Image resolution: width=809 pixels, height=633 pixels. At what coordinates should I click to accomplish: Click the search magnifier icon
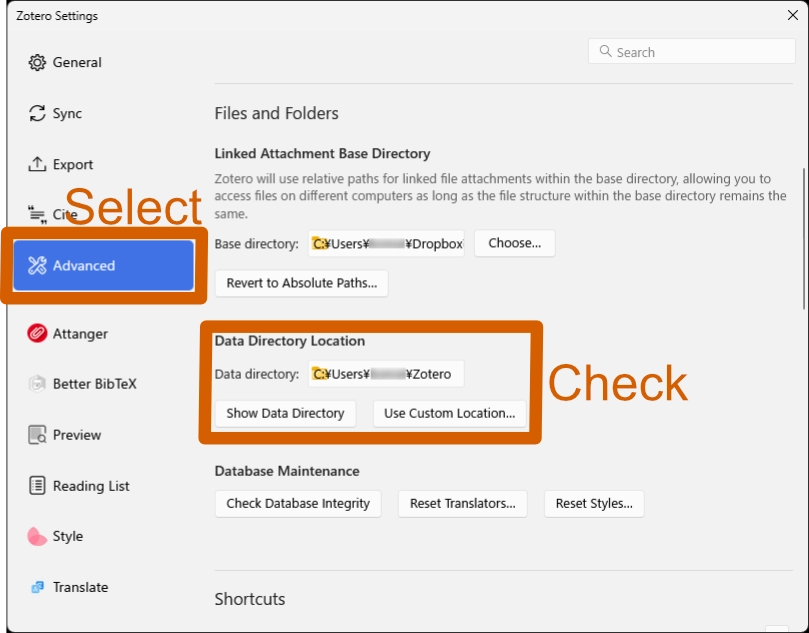pyautogui.click(x=605, y=52)
